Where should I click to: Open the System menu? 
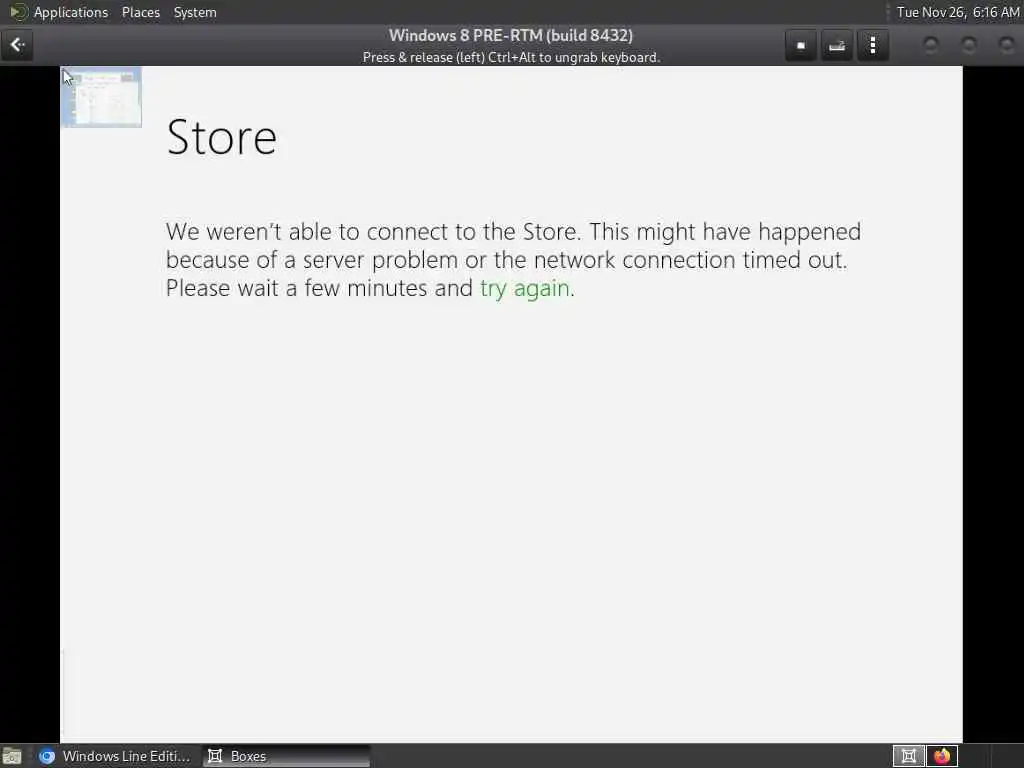click(x=195, y=12)
